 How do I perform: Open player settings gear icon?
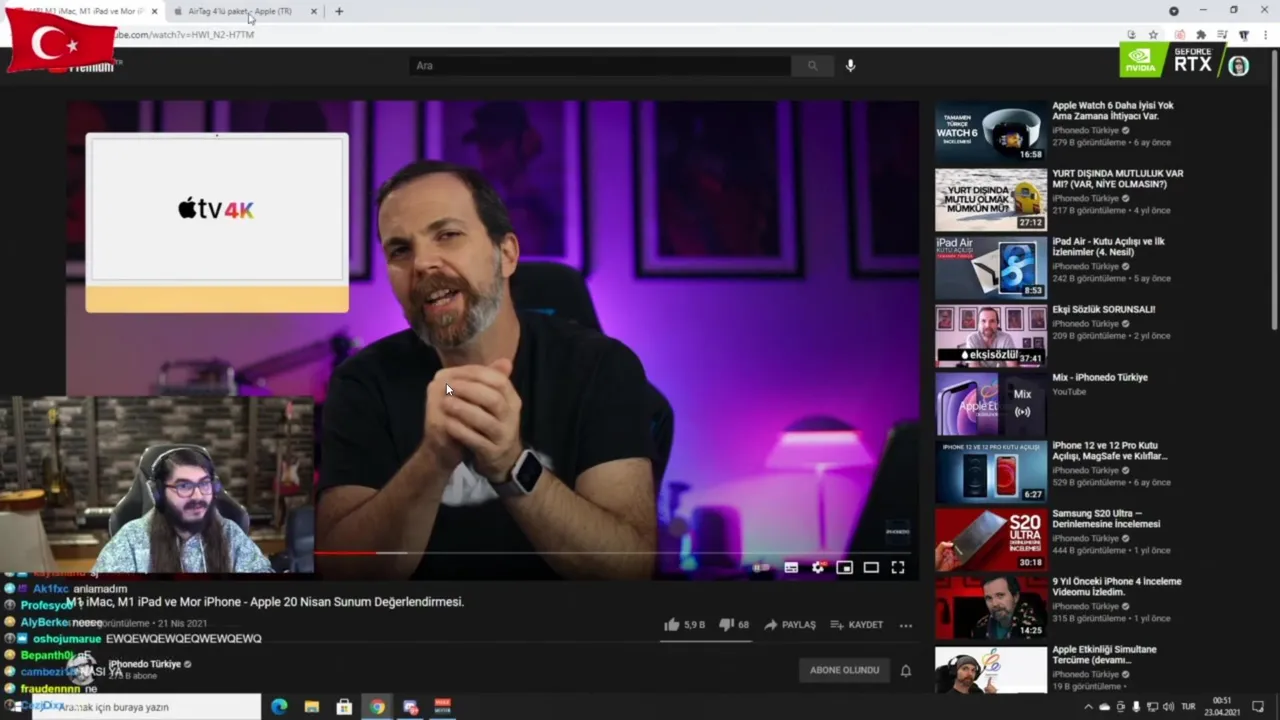[818, 568]
